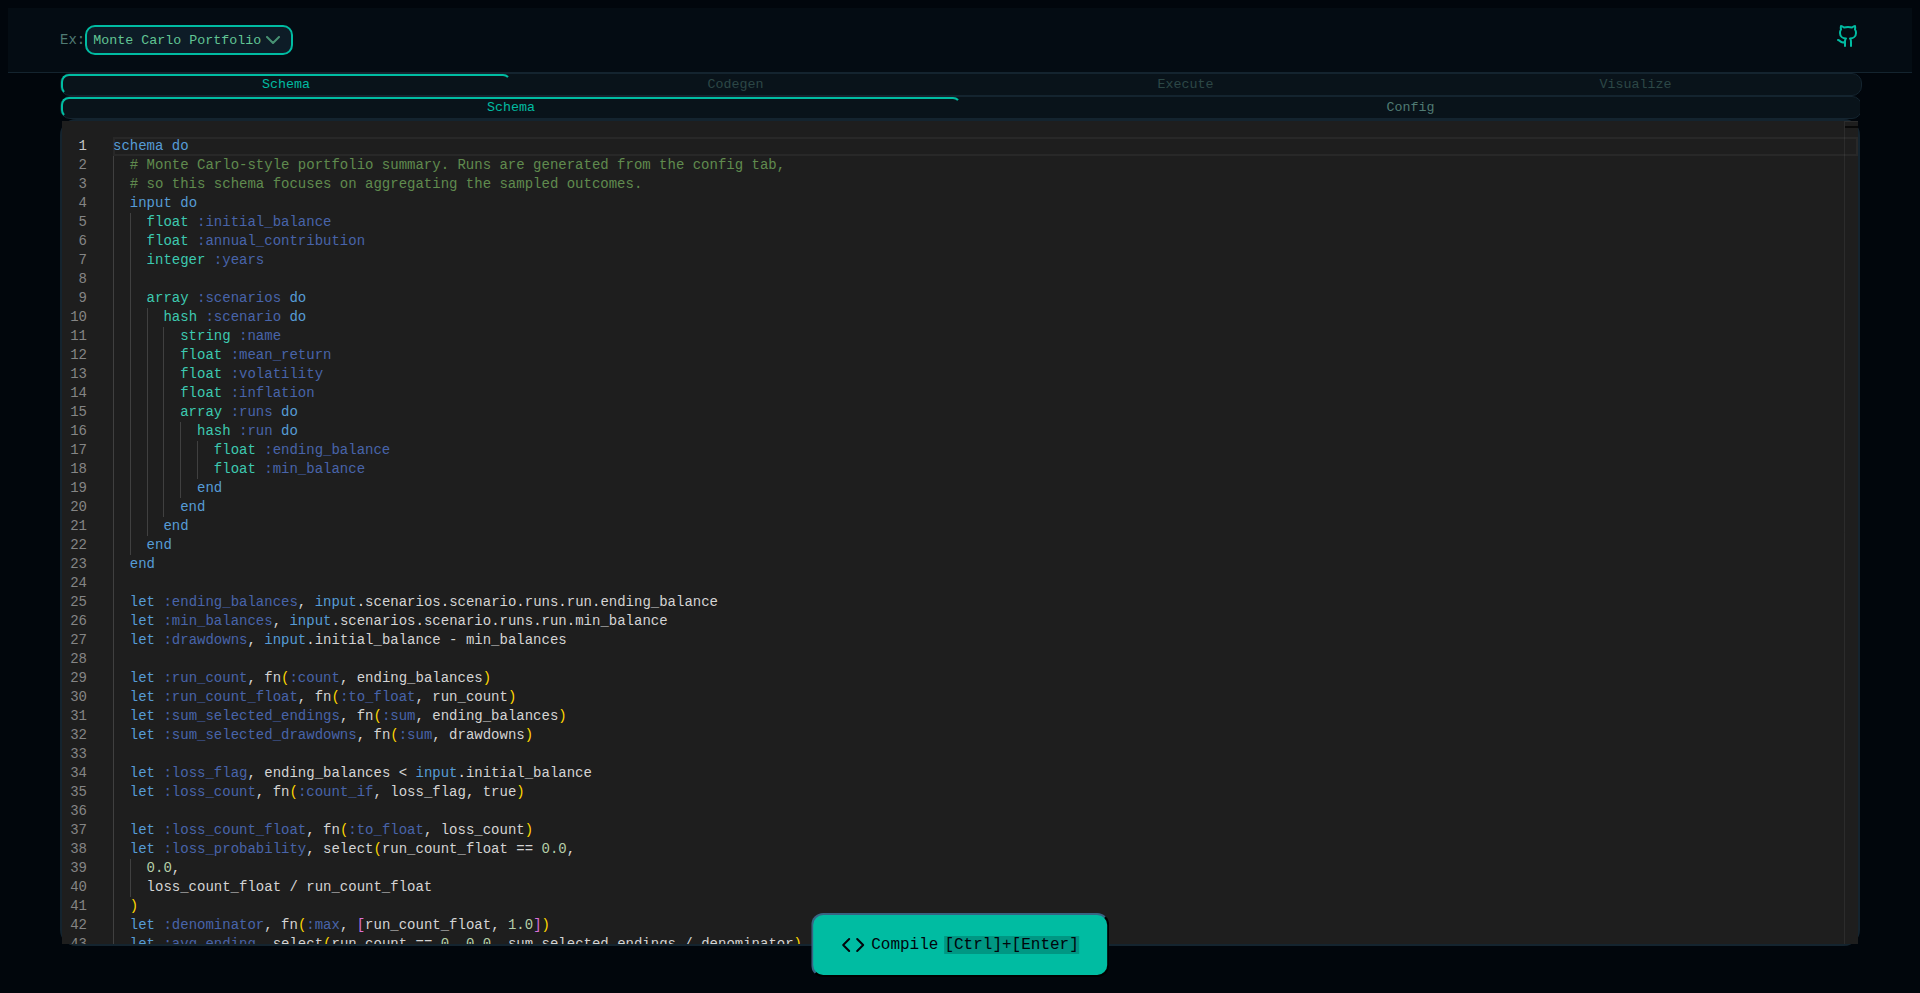The width and height of the screenshot is (1920, 993).
Task: Select the Schema sub-tab beside Config
Action: coord(510,107)
